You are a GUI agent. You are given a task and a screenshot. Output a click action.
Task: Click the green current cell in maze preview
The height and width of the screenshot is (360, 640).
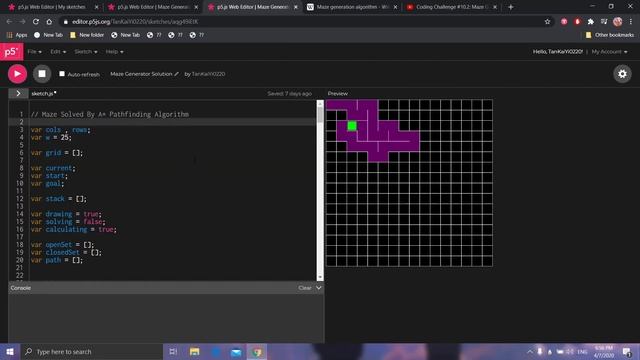pos(352,126)
